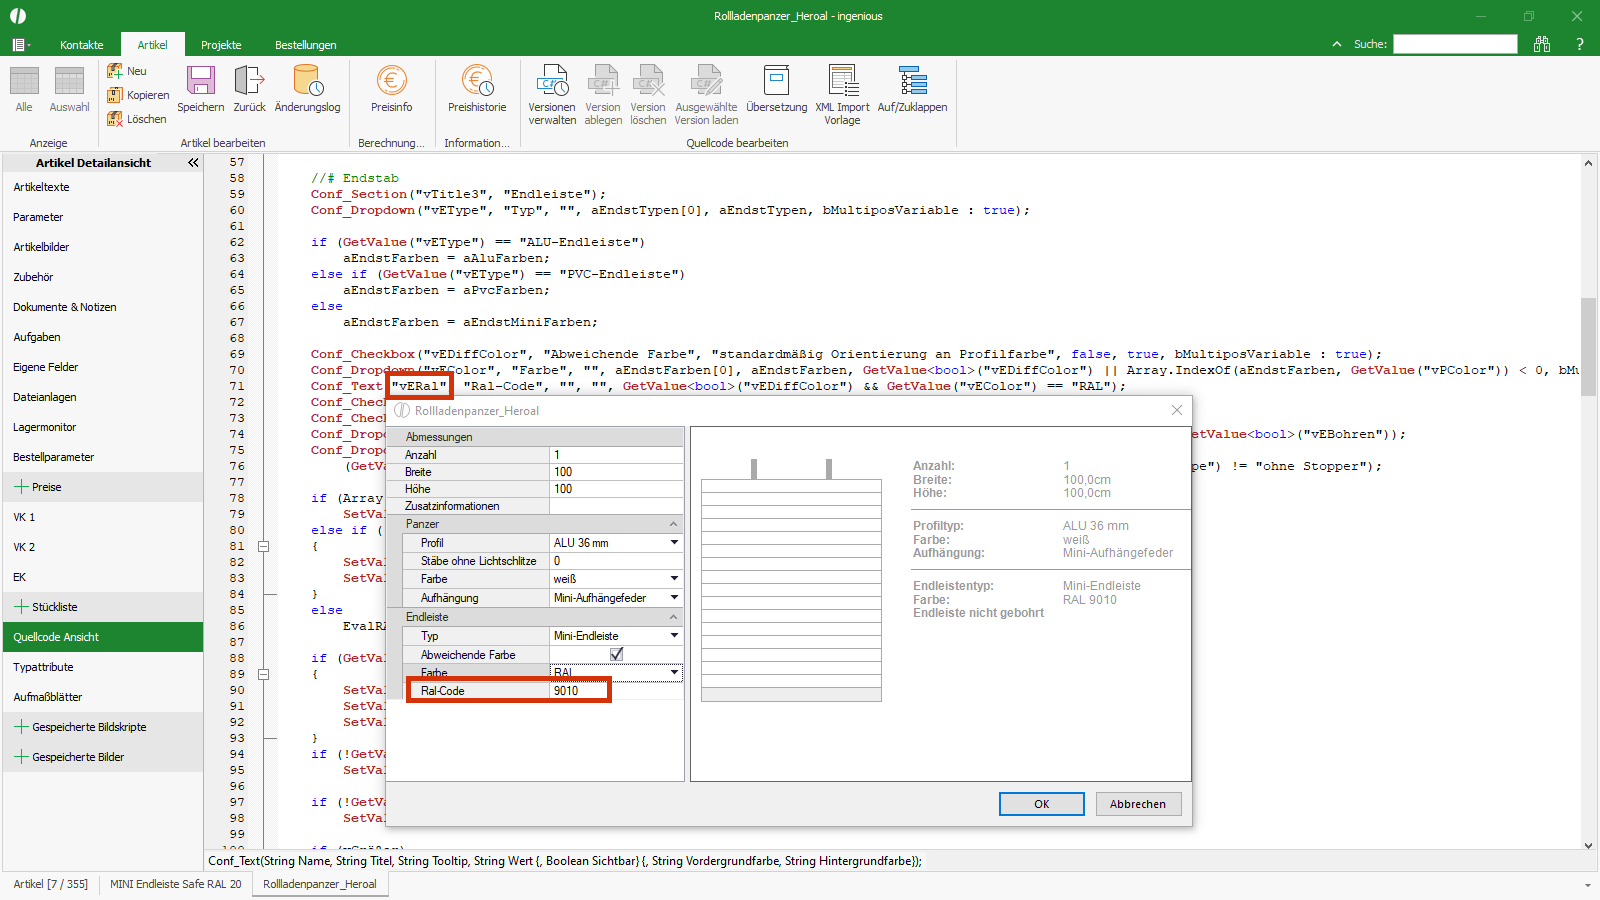1600x900 pixels.
Task: Switch to the Bestellungen tab
Action: (x=305, y=45)
